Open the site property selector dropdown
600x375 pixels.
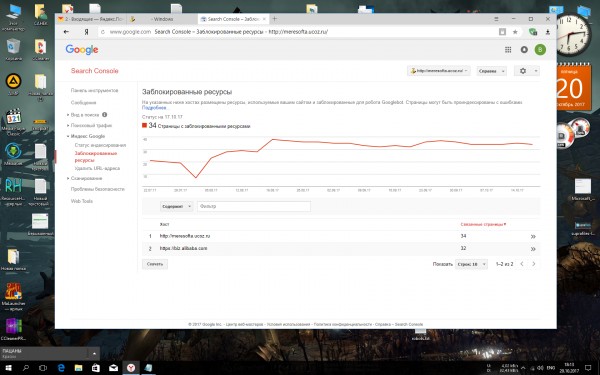439,71
